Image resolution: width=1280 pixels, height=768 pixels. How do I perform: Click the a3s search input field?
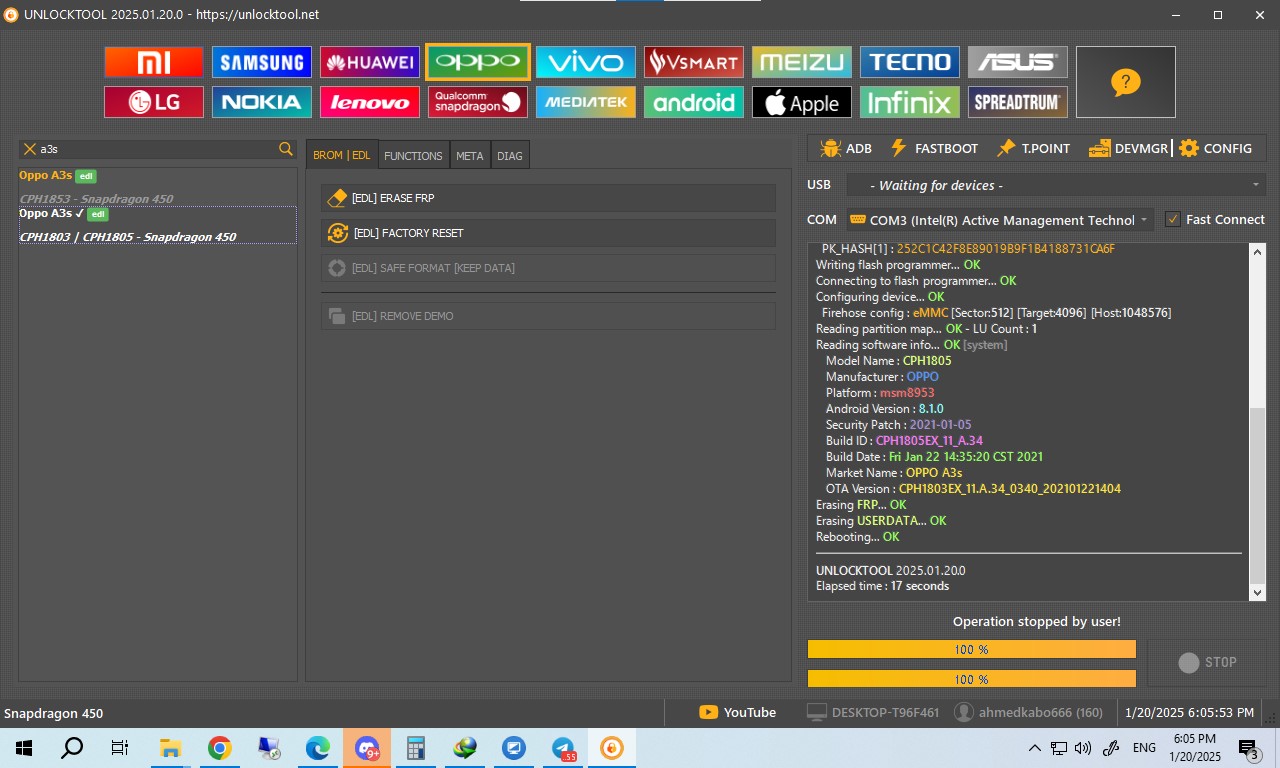(x=157, y=149)
